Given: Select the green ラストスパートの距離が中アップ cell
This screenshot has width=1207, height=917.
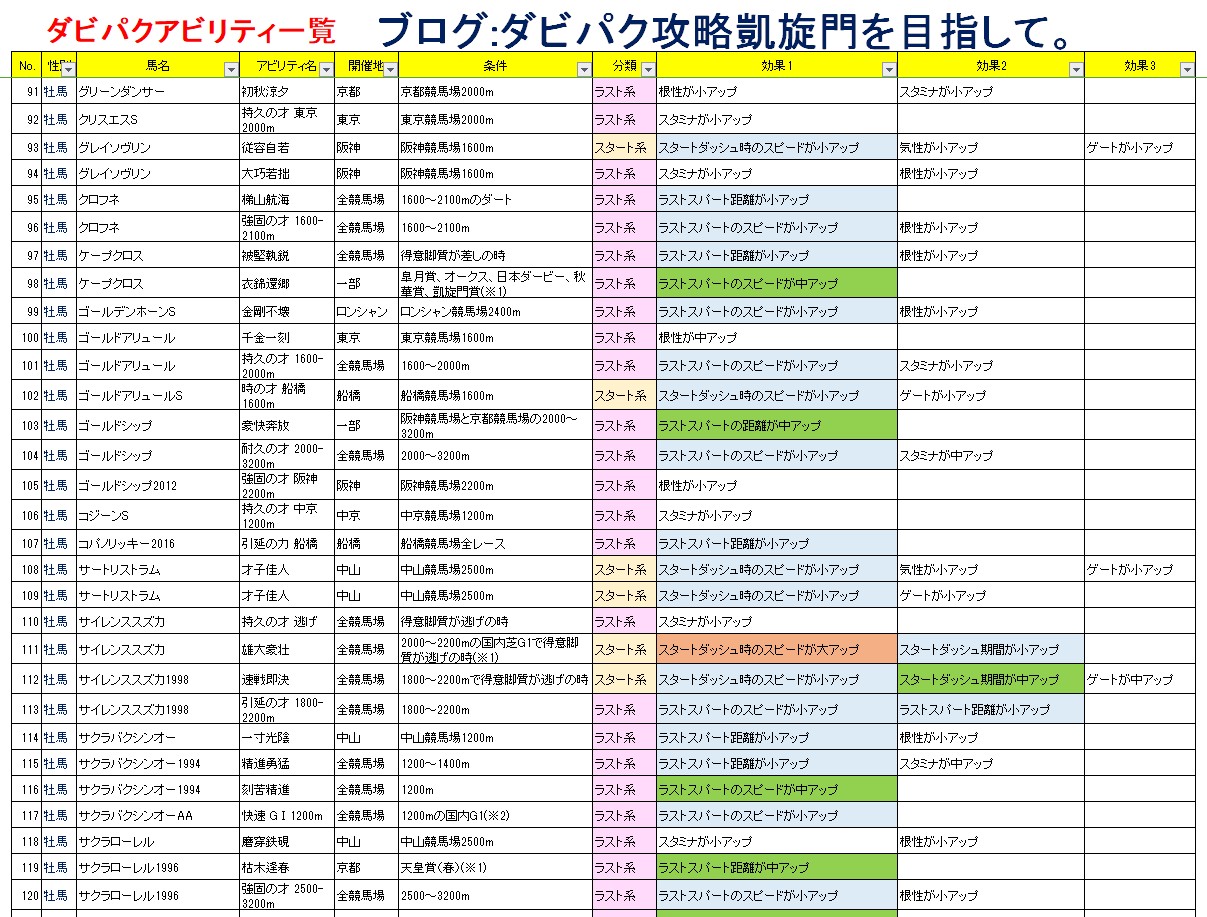Looking at the screenshot, I should [x=777, y=425].
